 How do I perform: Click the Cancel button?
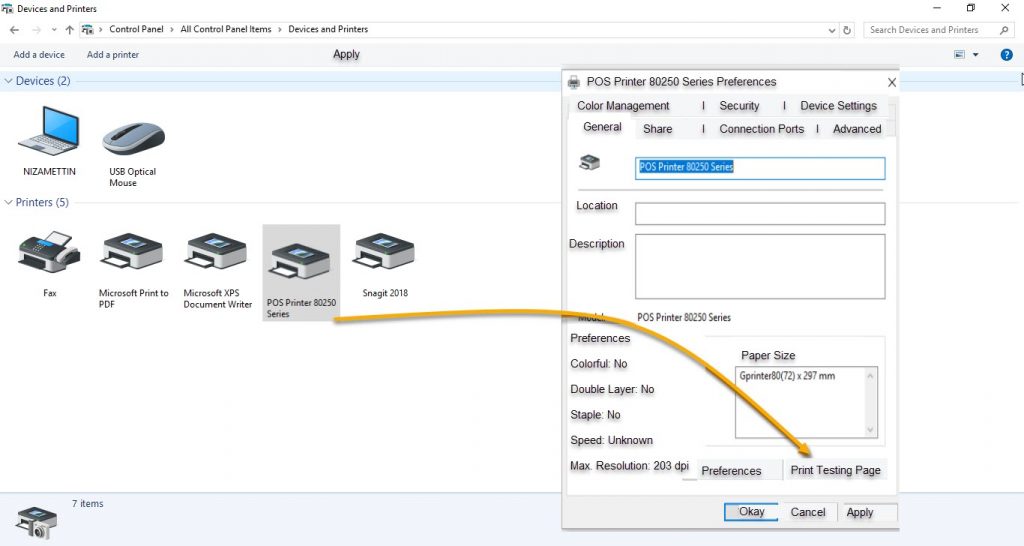[x=808, y=513]
